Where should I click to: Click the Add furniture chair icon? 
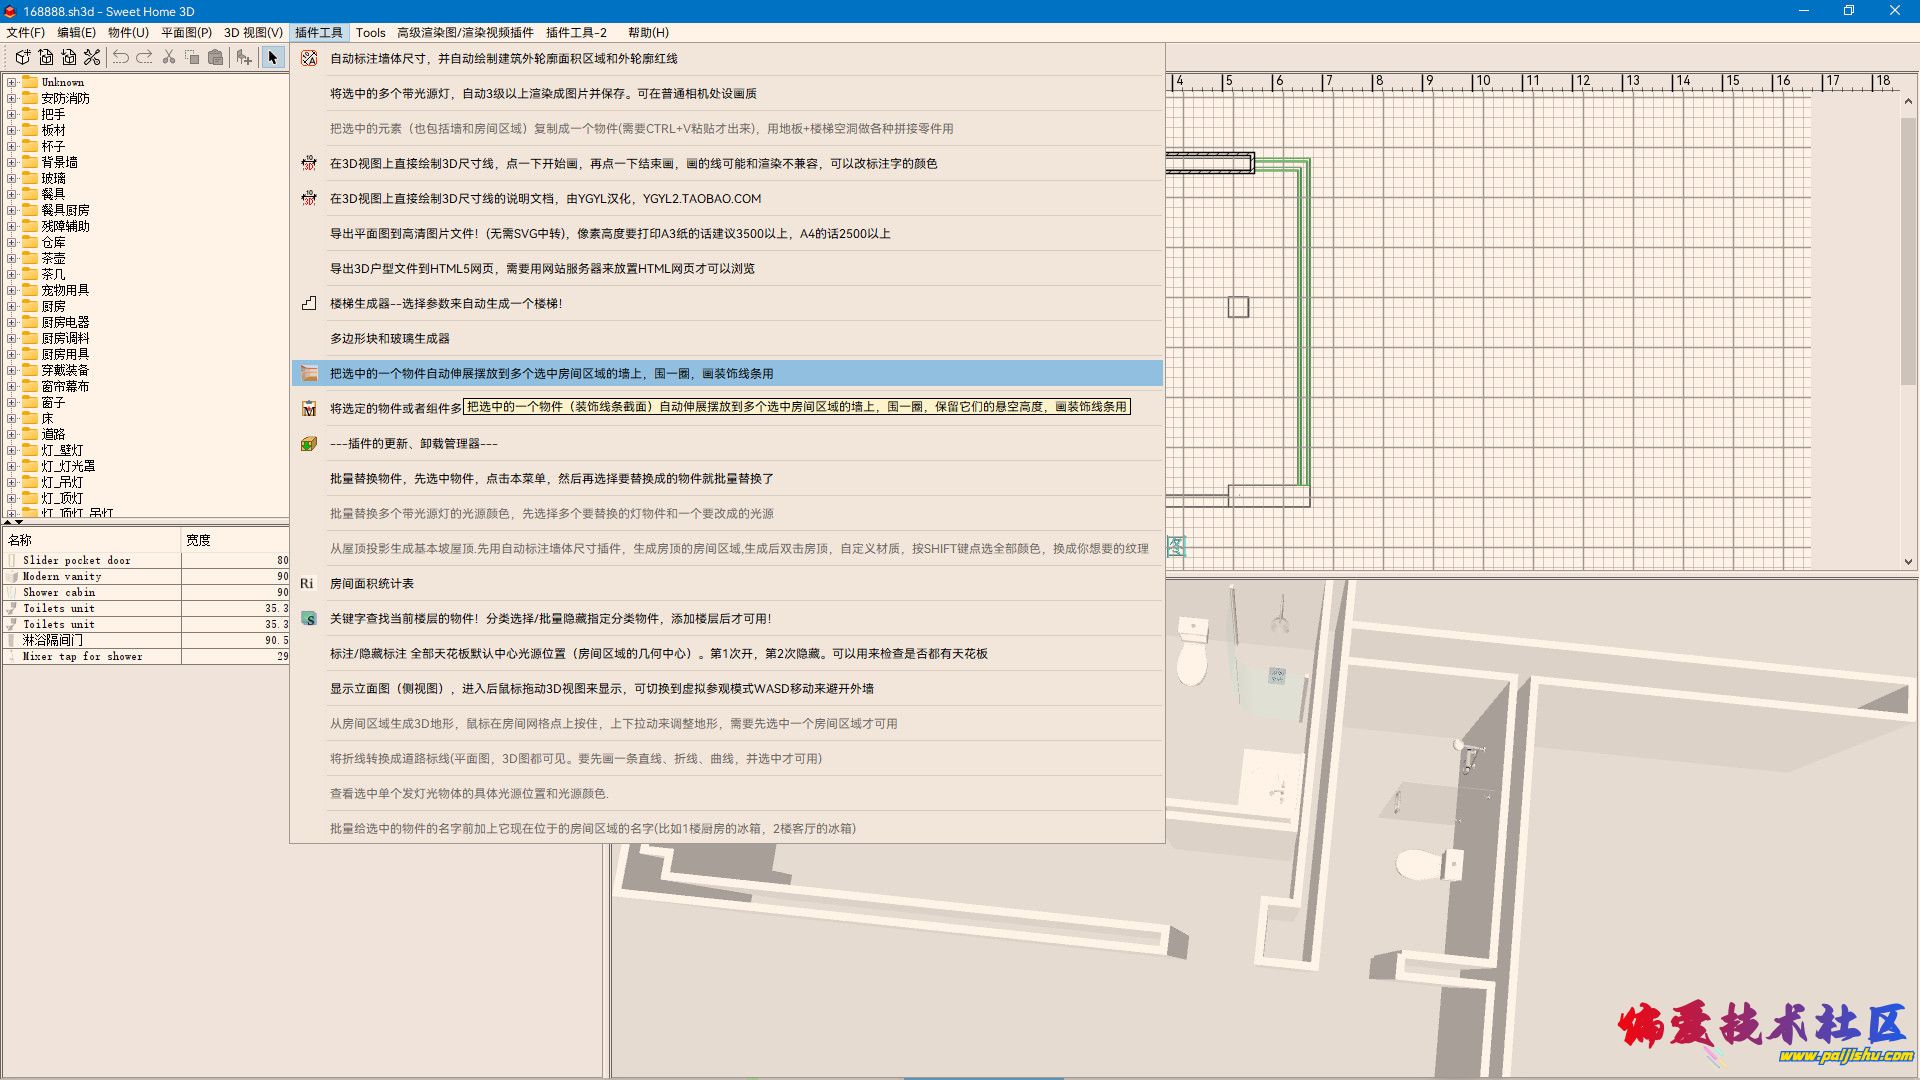(x=244, y=57)
